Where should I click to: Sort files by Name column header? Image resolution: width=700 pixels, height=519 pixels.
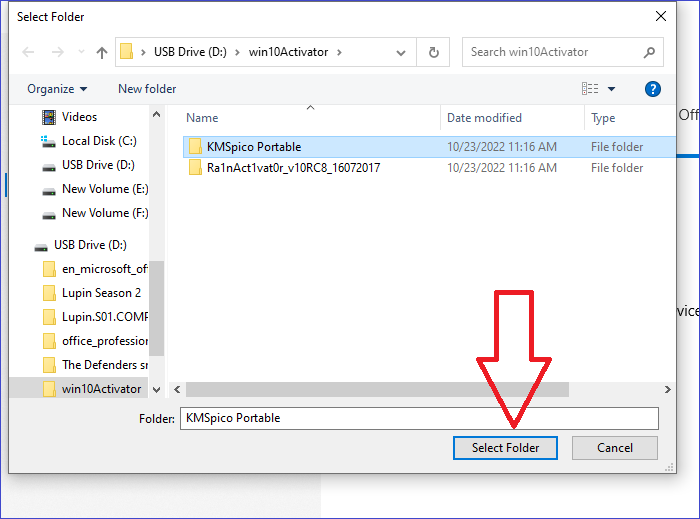point(202,118)
